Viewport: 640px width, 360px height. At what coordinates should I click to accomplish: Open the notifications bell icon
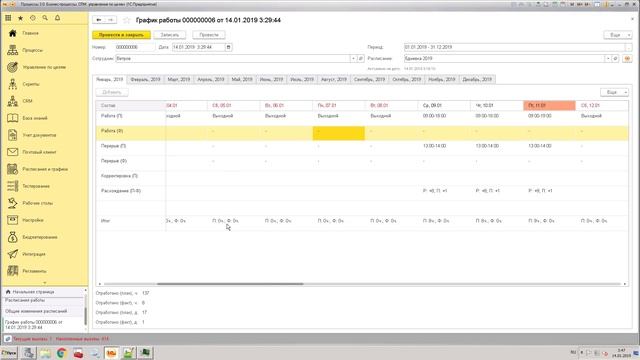pos(58,18)
